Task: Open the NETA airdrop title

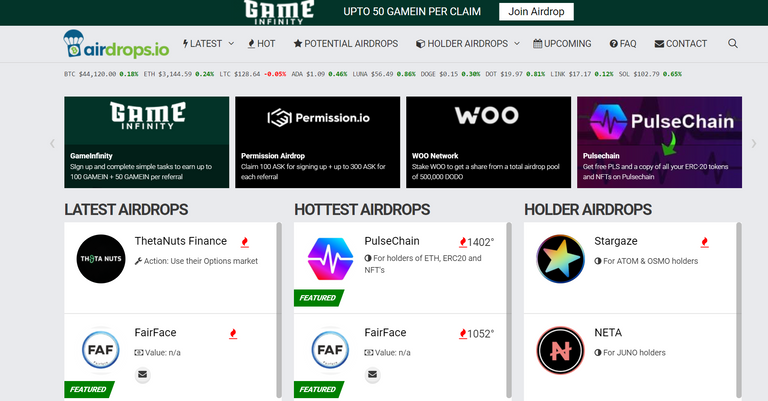Action: coord(608,332)
